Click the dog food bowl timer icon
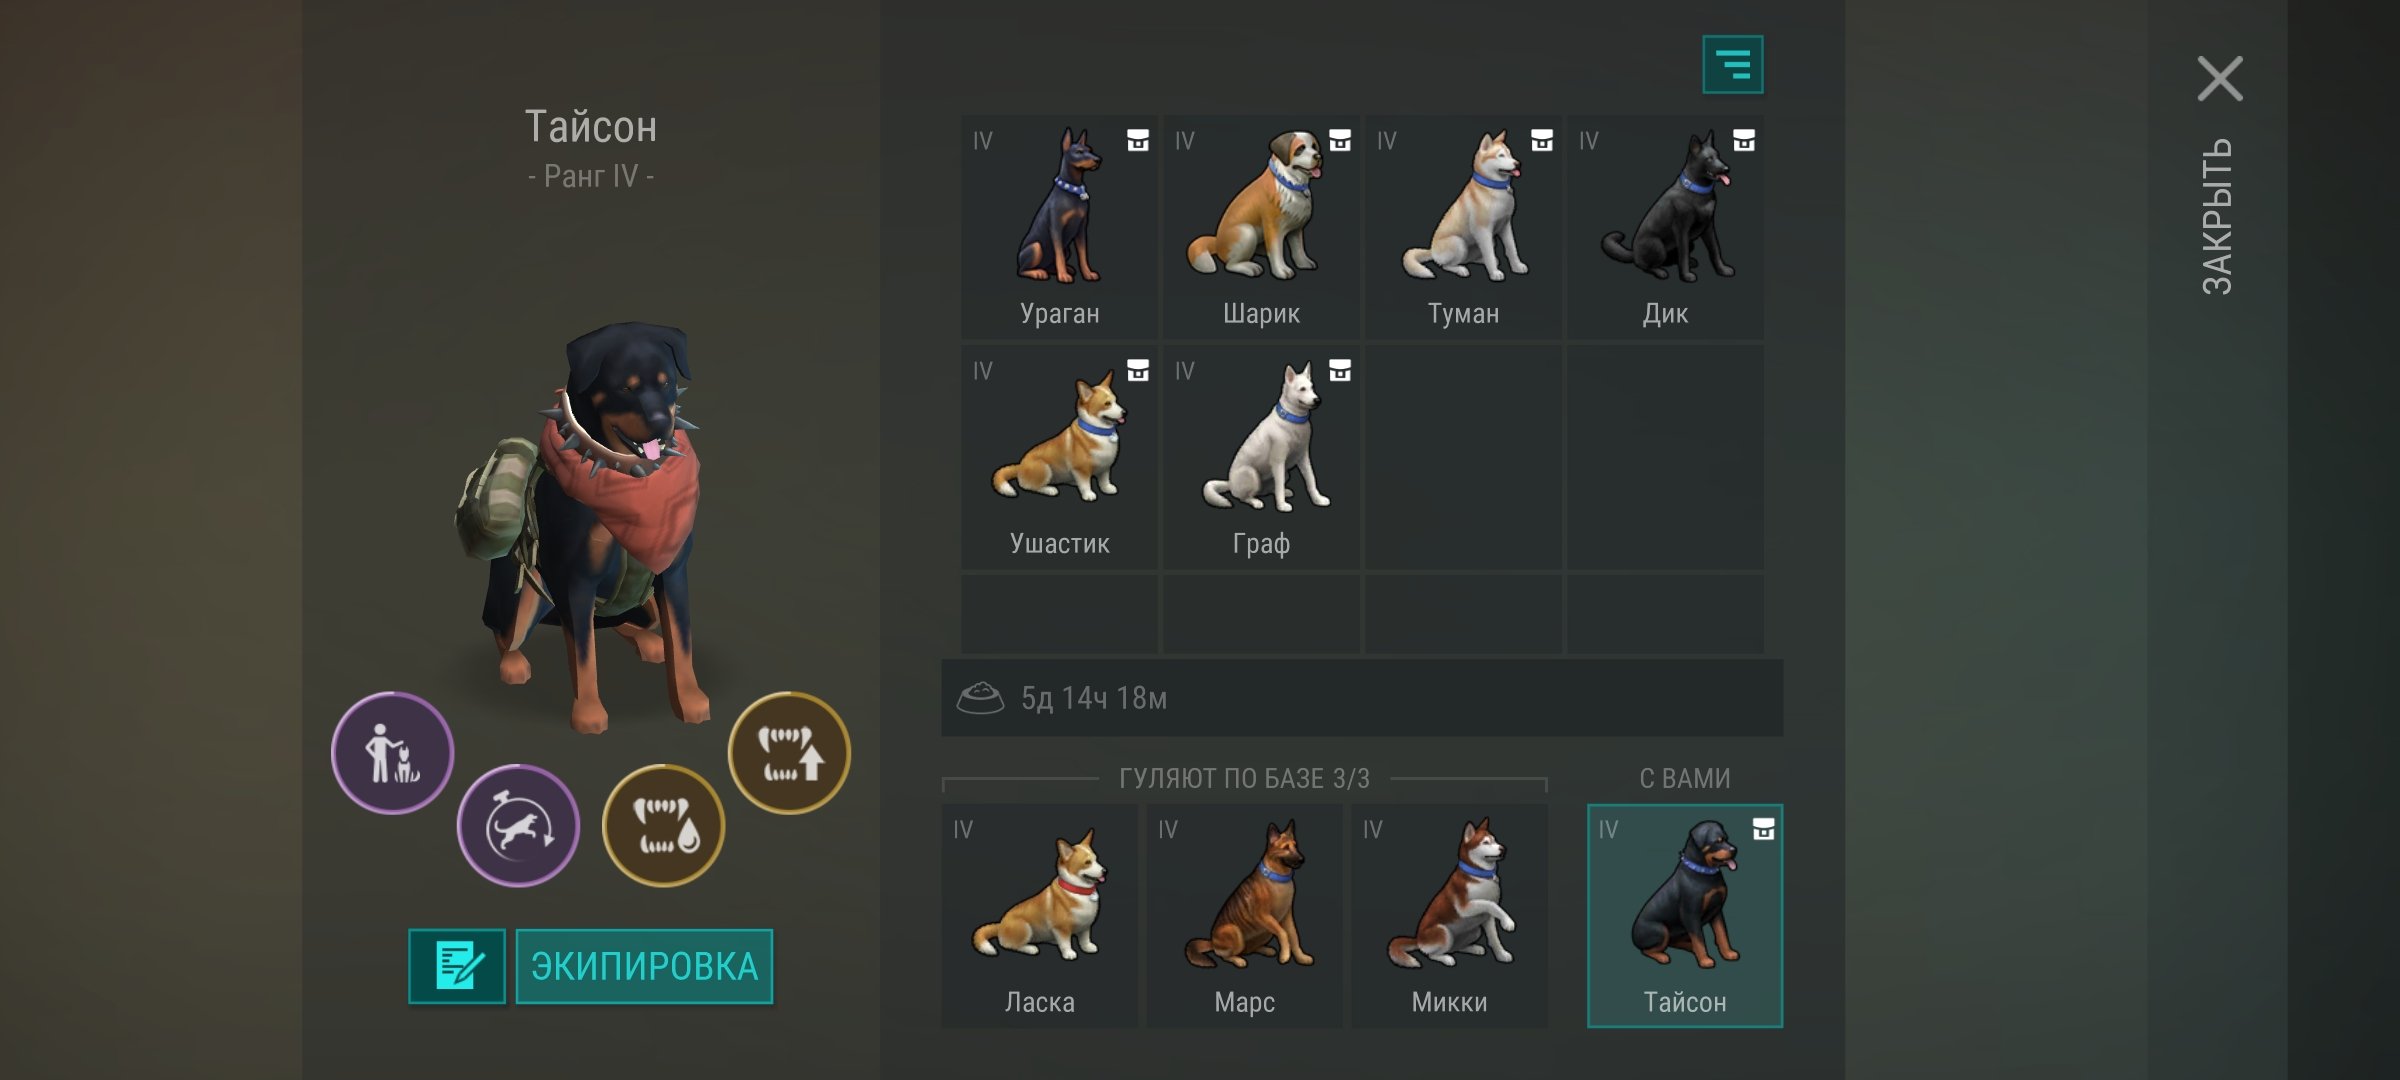The image size is (2400, 1080). pos(980,698)
